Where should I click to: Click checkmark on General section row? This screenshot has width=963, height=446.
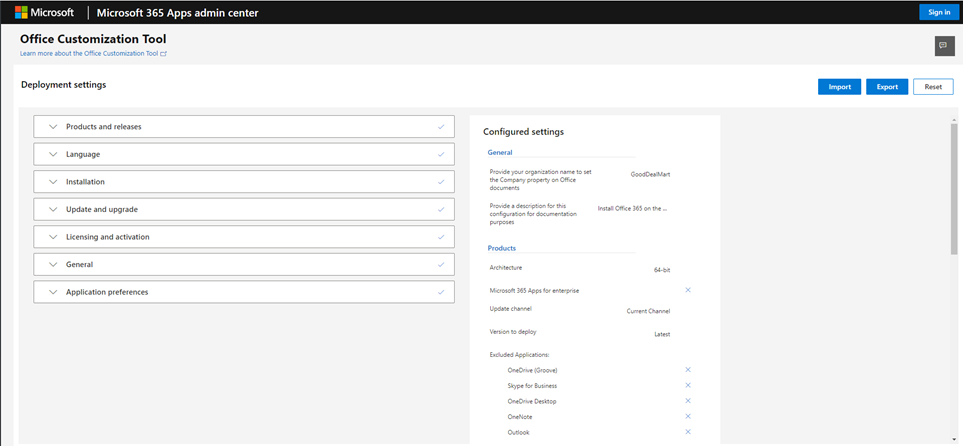(441, 264)
